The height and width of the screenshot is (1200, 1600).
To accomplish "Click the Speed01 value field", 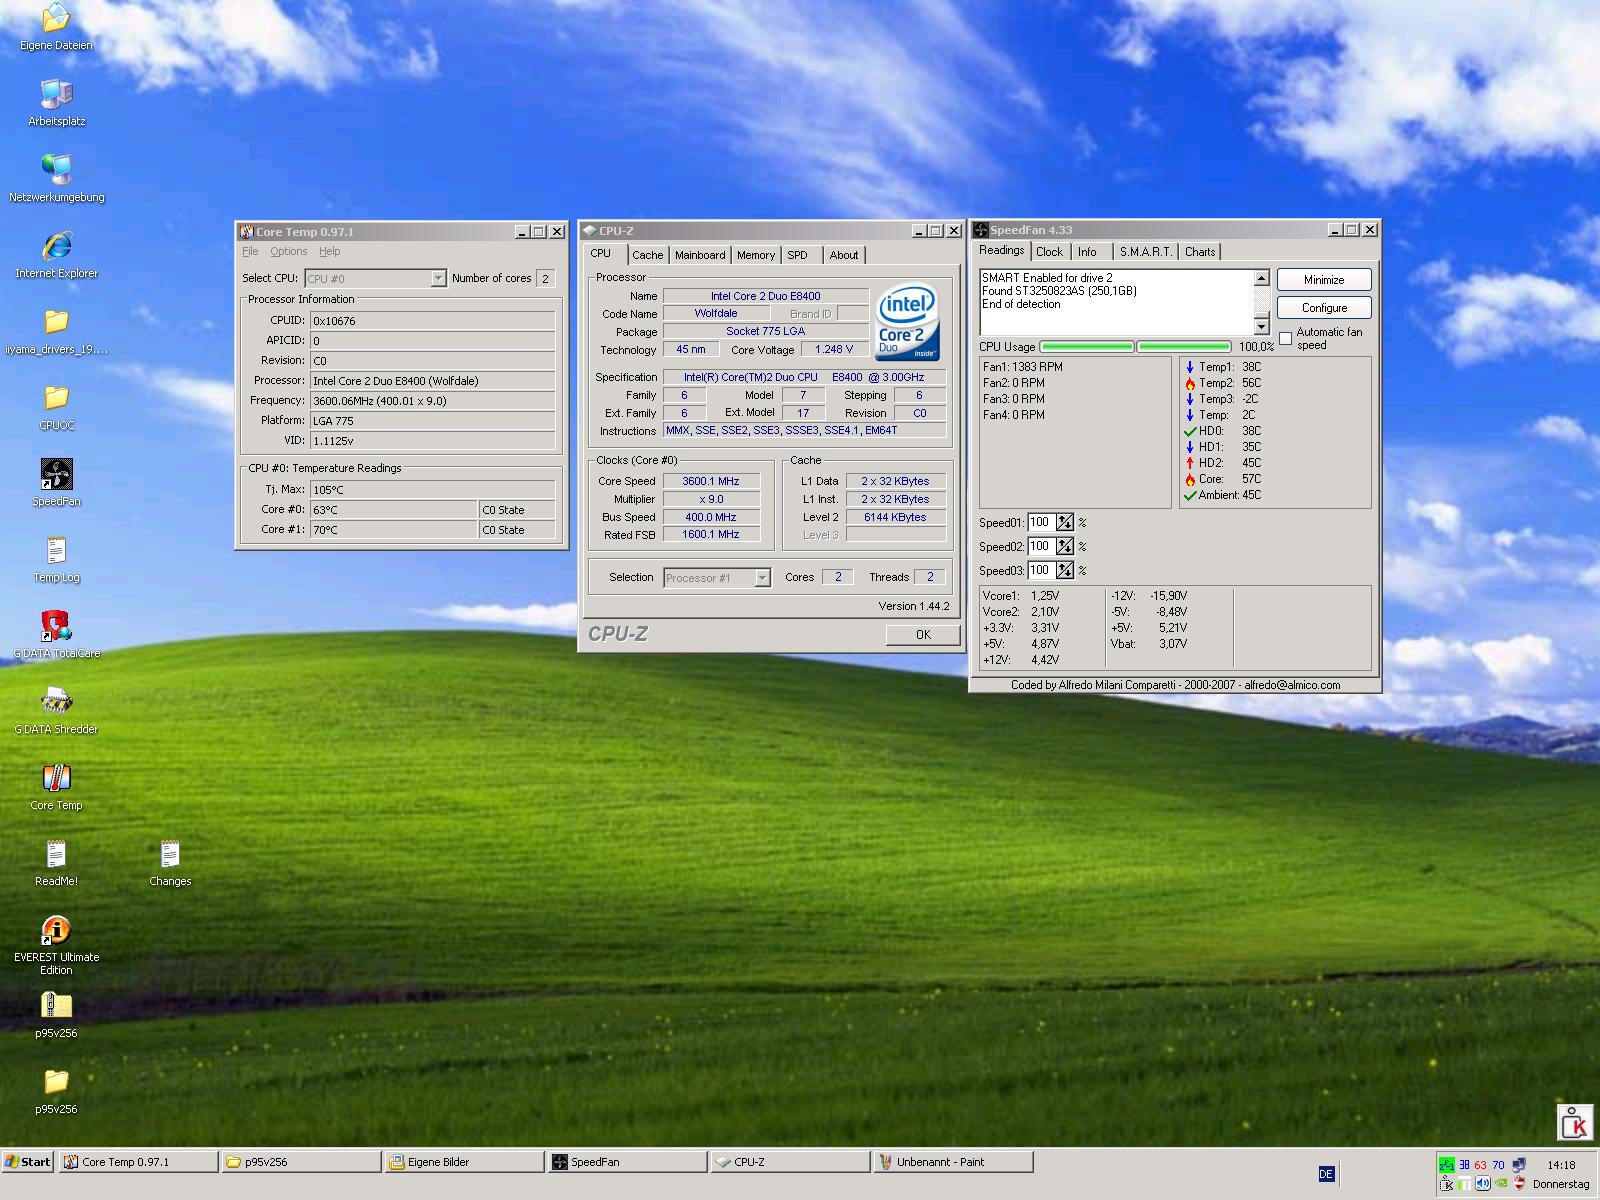I will (1042, 522).
